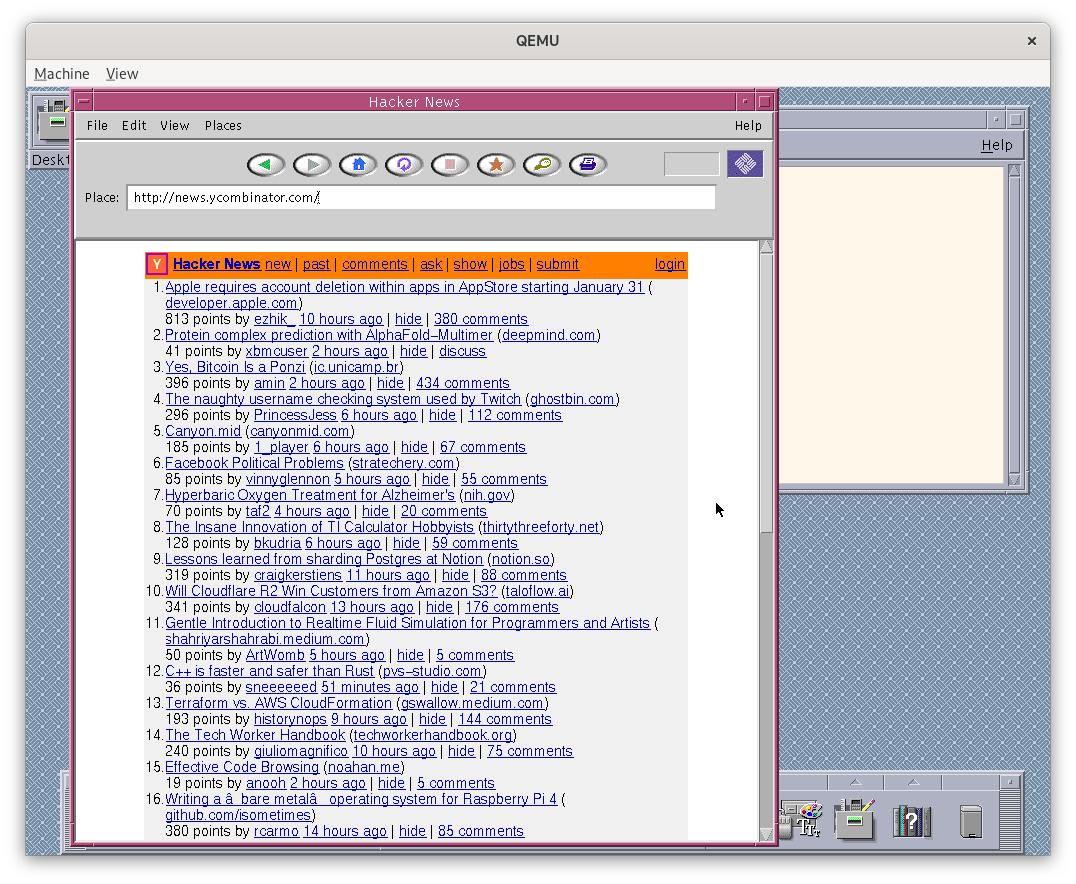Open 'Facebook Political Problems' story
Image resolution: width=1076 pixels, height=884 pixels.
[x=254, y=463]
